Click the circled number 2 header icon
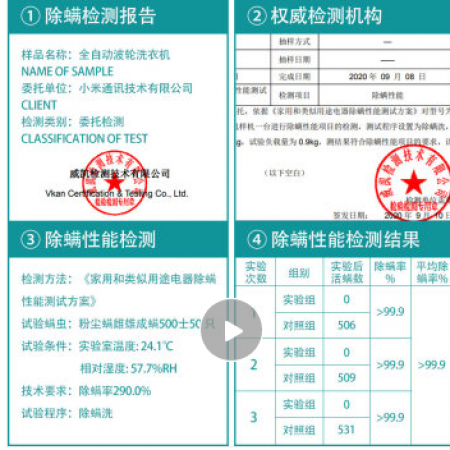This screenshot has height=450, width=450. pos(257,16)
